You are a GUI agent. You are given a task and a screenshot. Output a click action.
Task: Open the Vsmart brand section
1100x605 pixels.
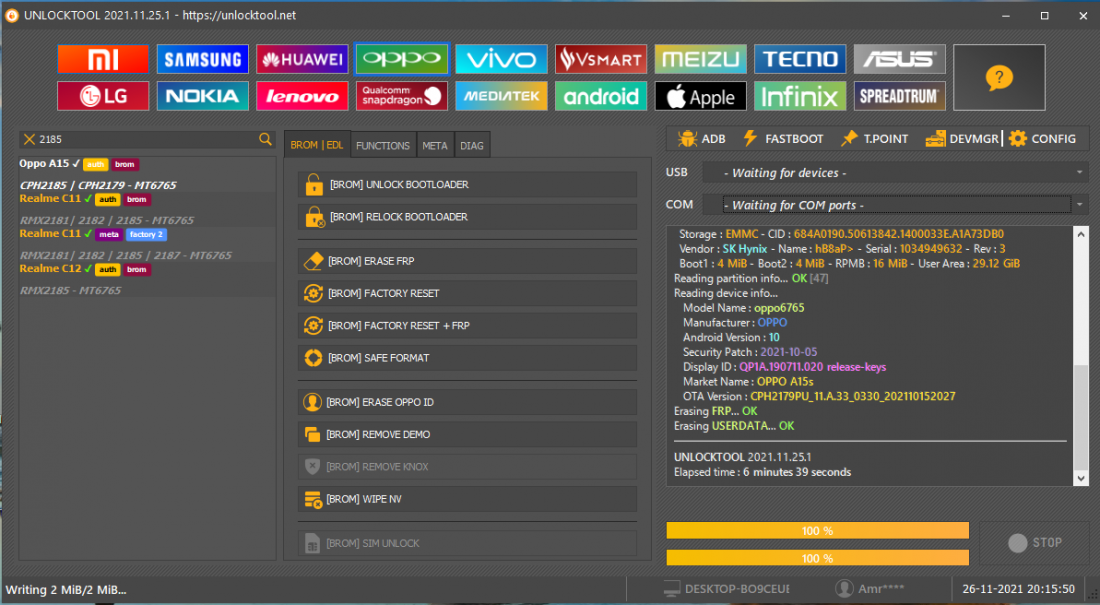(601, 59)
